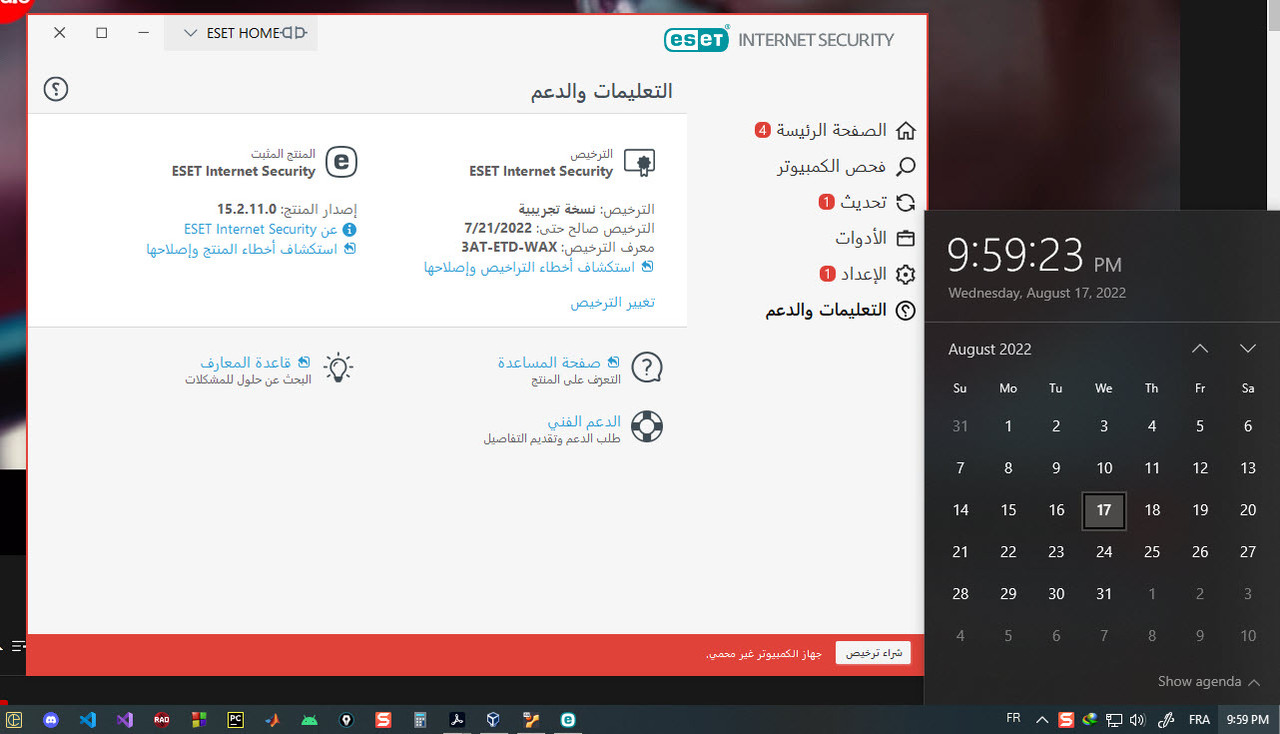Click the briefcase icon beside الأدوات

pos(906,238)
